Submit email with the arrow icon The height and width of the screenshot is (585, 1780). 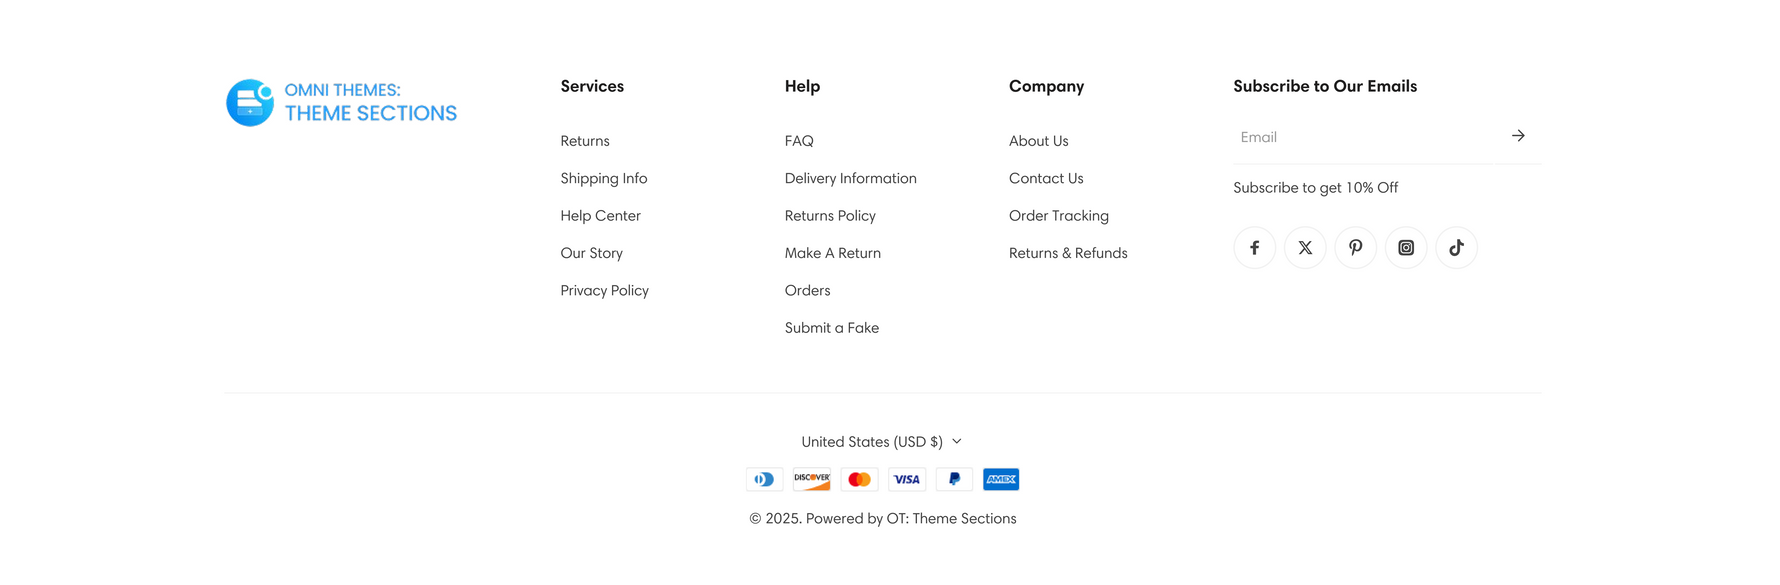(1518, 136)
